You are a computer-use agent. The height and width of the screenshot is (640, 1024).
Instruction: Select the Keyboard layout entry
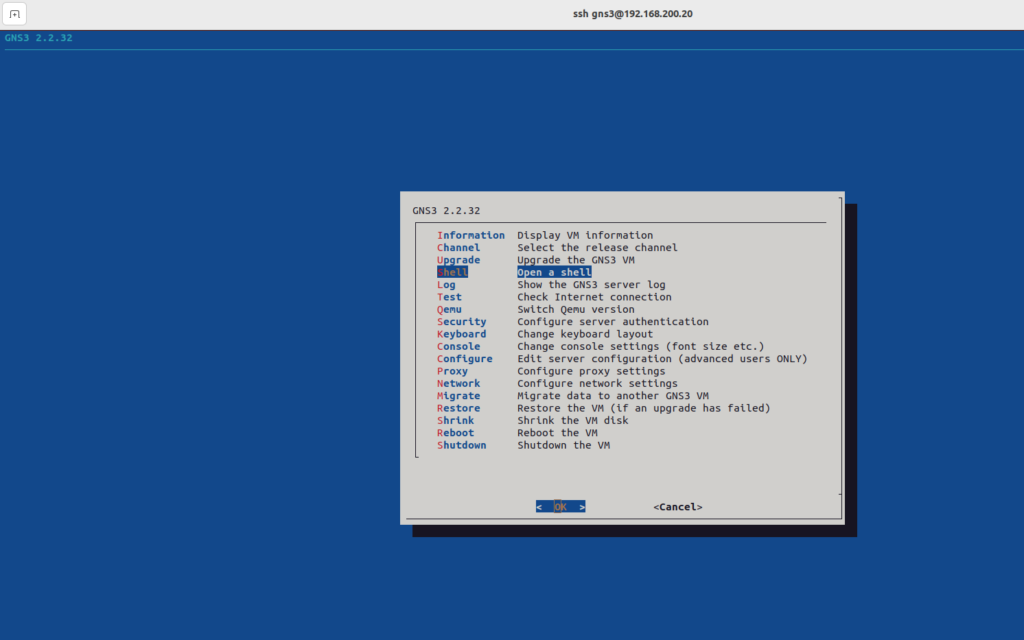point(461,334)
